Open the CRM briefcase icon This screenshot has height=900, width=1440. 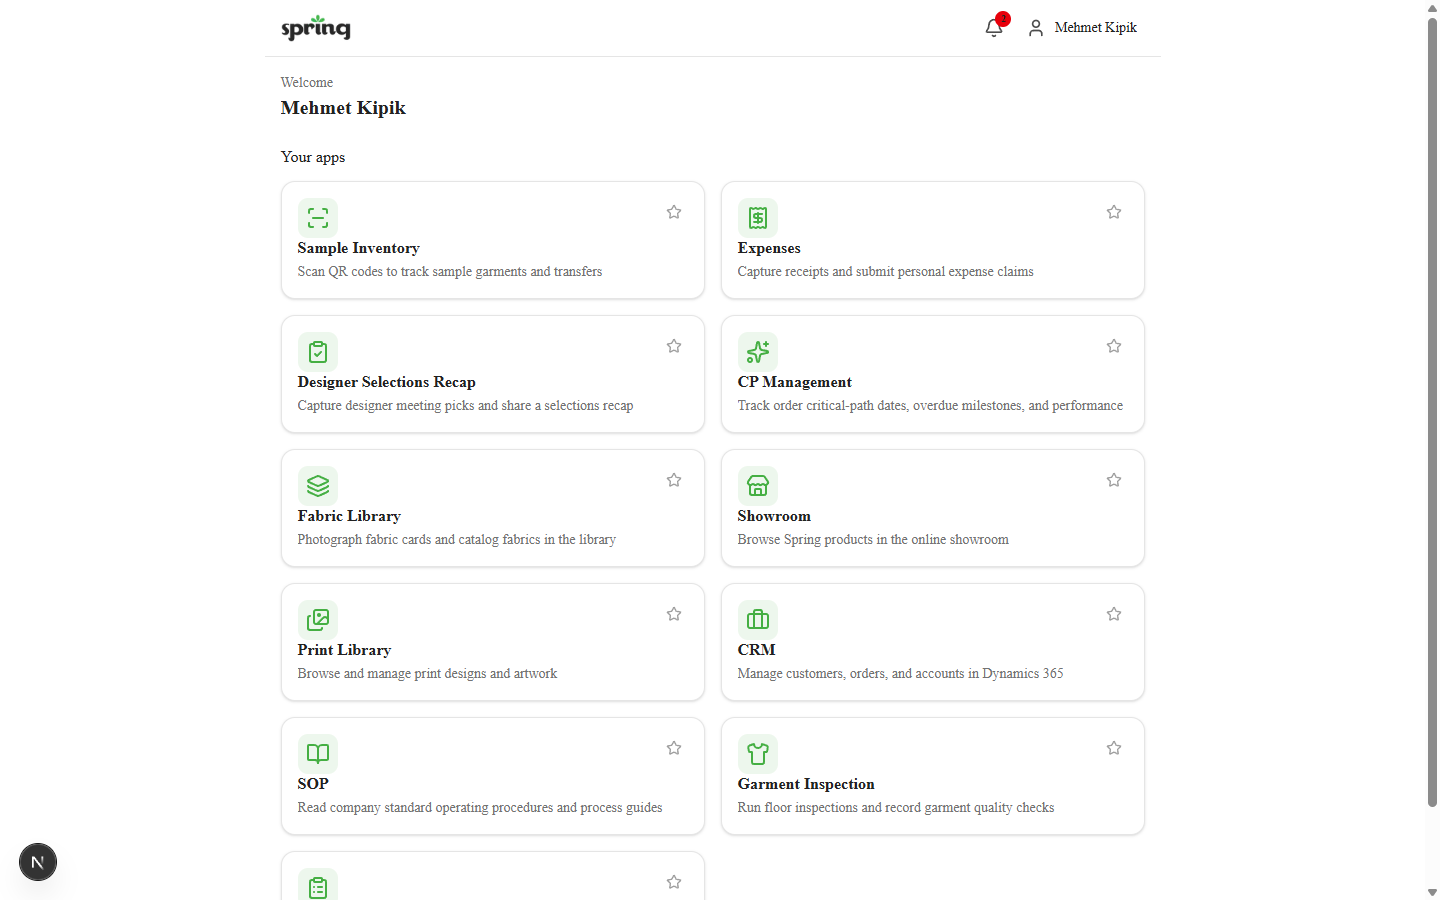(758, 620)
